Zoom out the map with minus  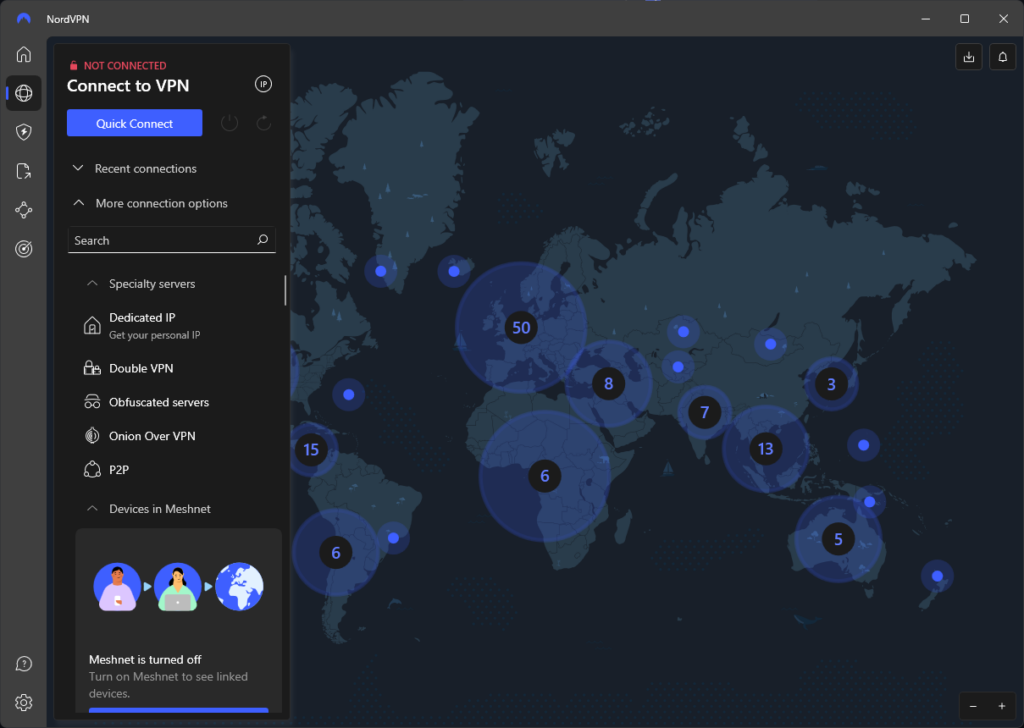point(973,706)
